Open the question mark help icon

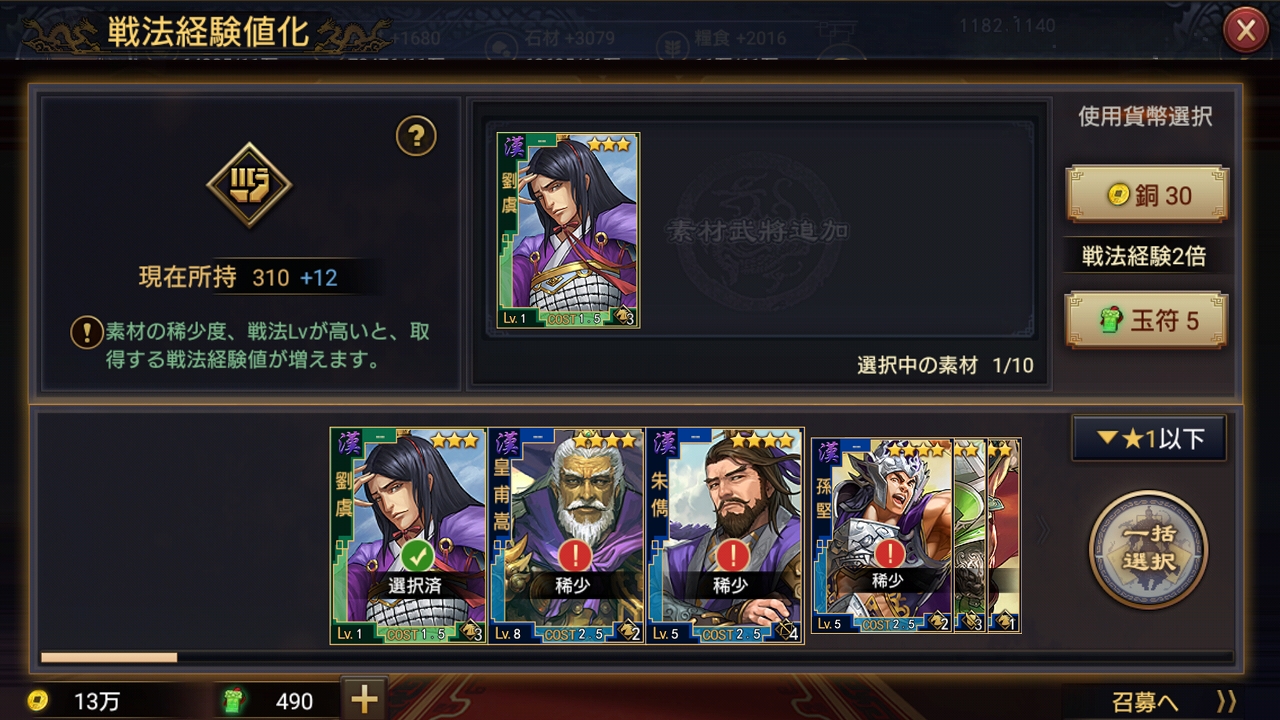(416, 136)
